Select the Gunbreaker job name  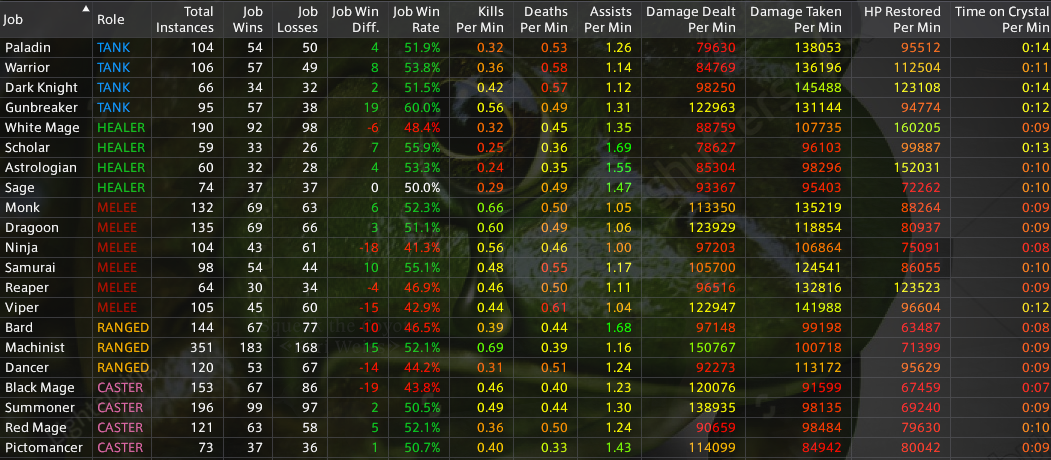coord(41,108)
